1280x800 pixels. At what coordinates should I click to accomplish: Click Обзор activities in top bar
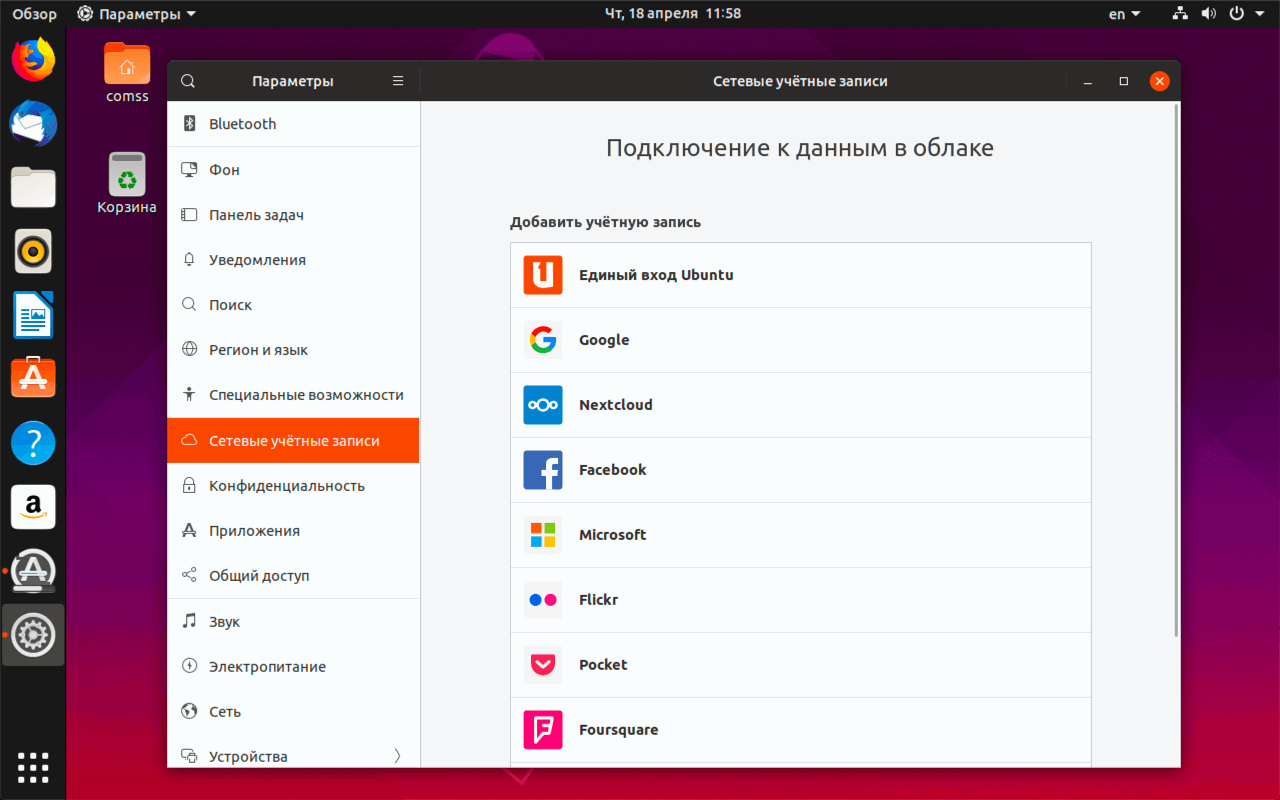click(35, 14)
